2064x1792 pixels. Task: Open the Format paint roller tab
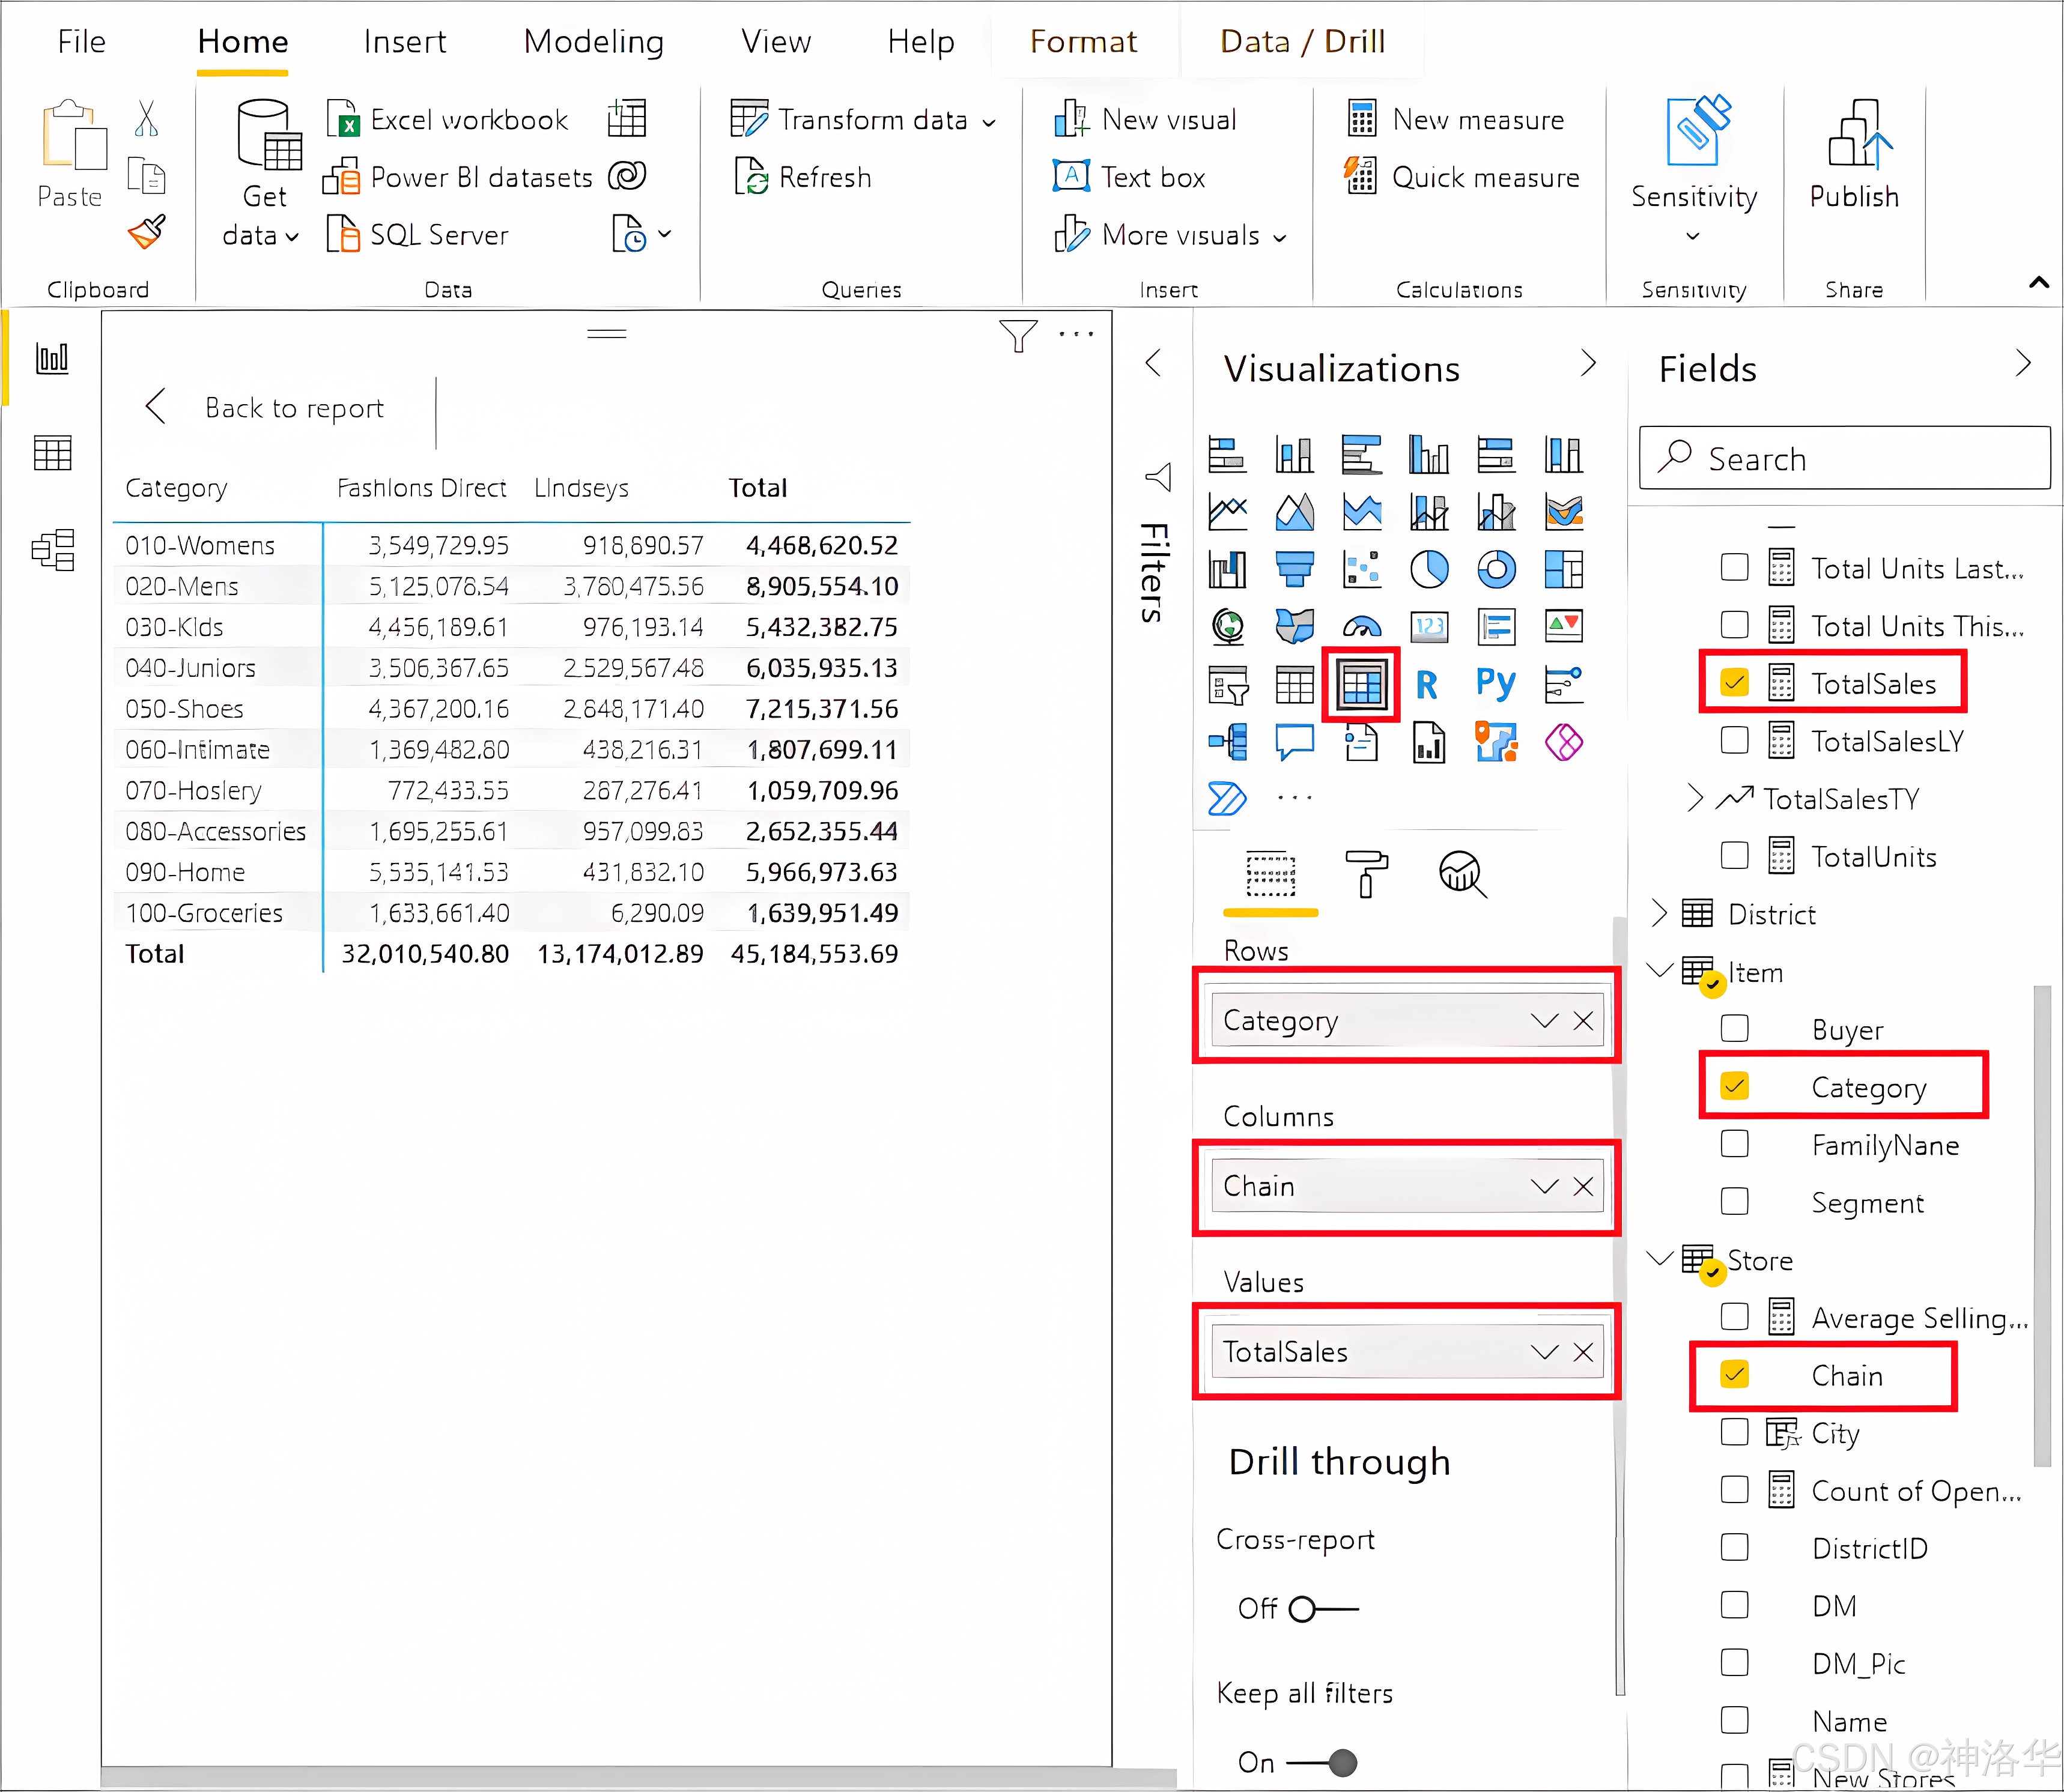[x=1366, y=873]
